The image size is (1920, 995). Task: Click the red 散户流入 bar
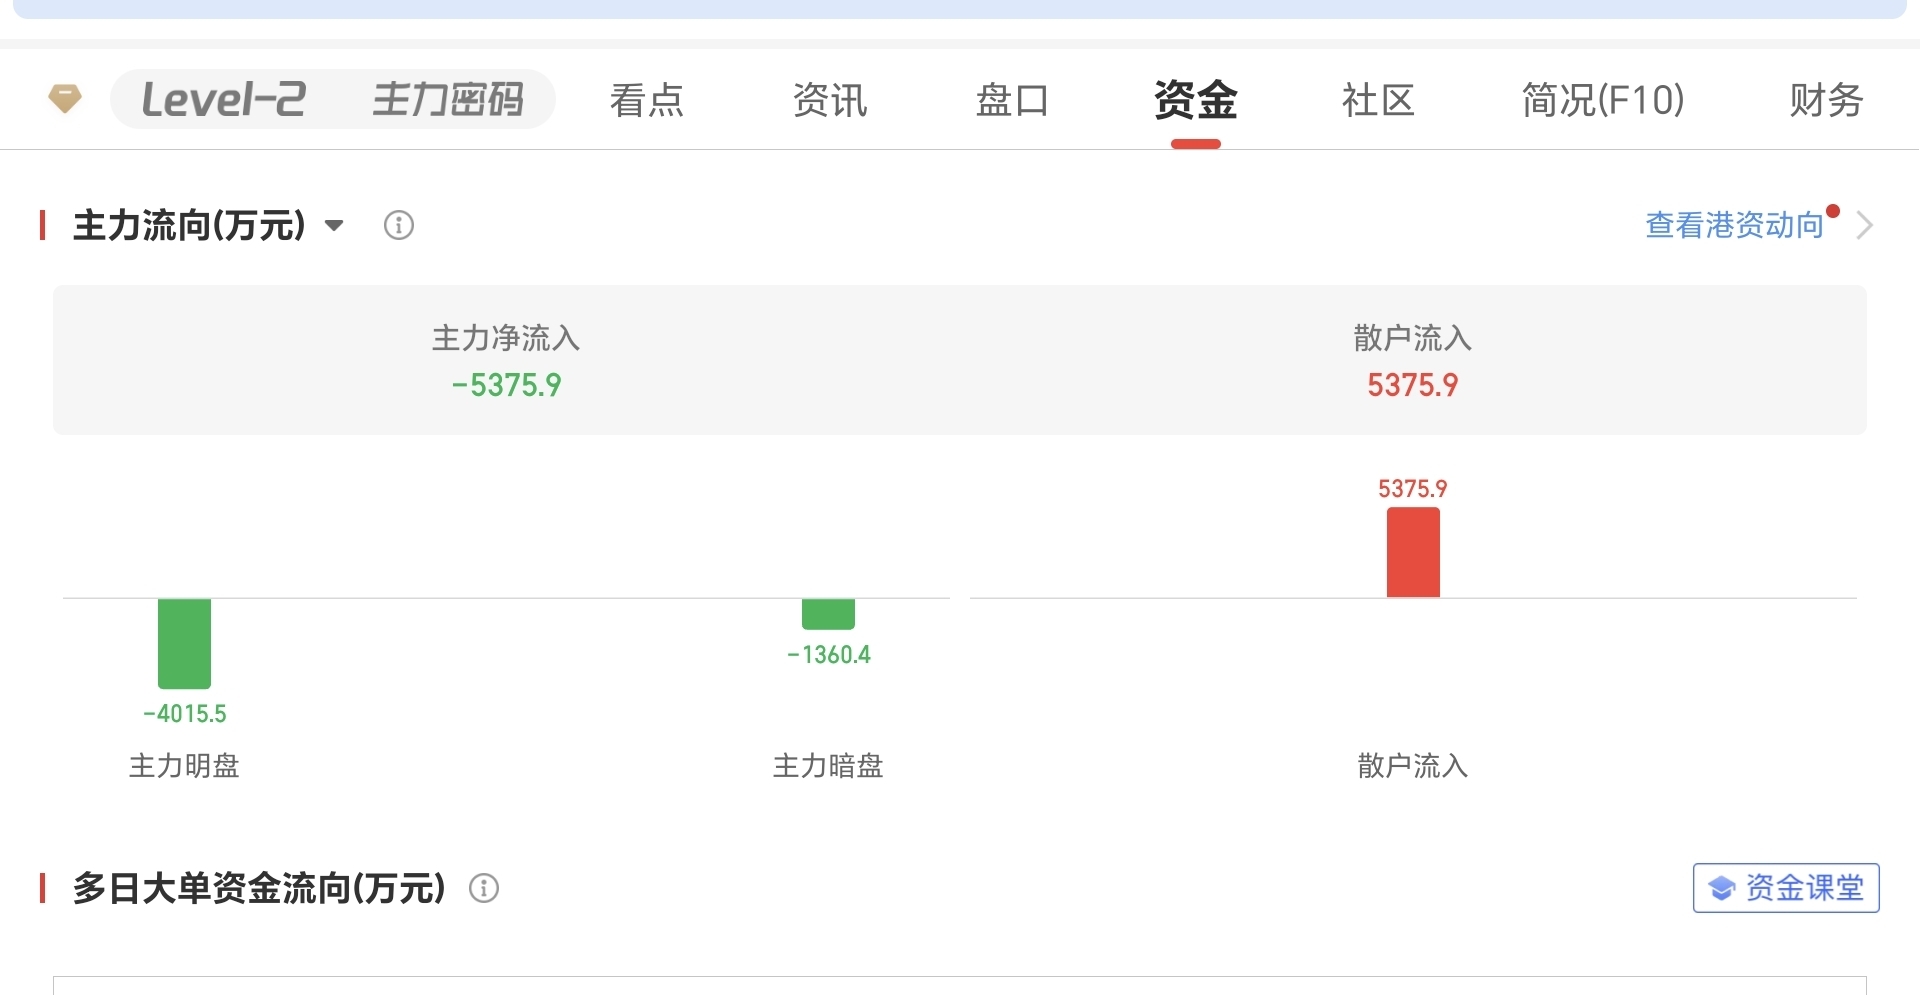[x=1413, y=552]
